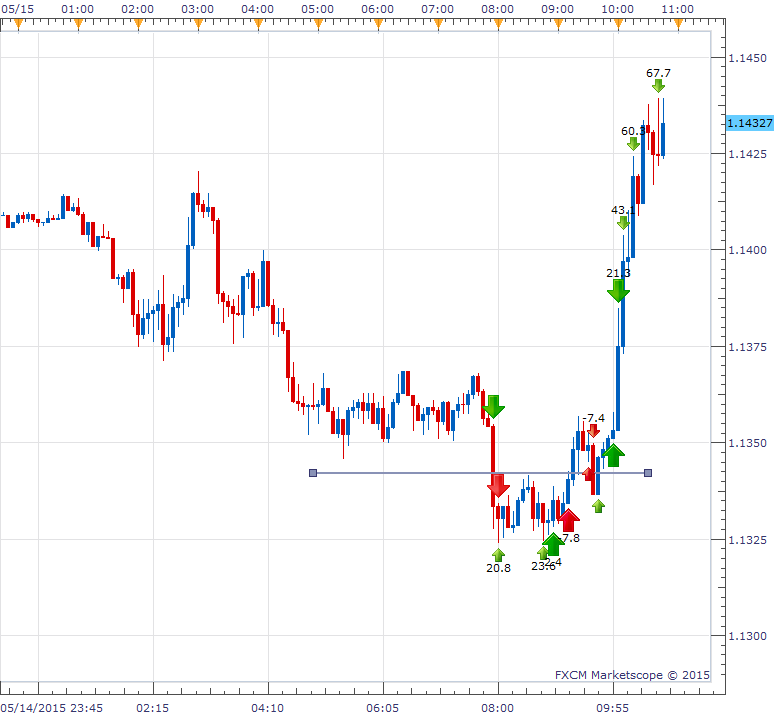Screen dimensions: 783x720
Task: Click the 1.1400 price axis label
Action: point(748,250)
